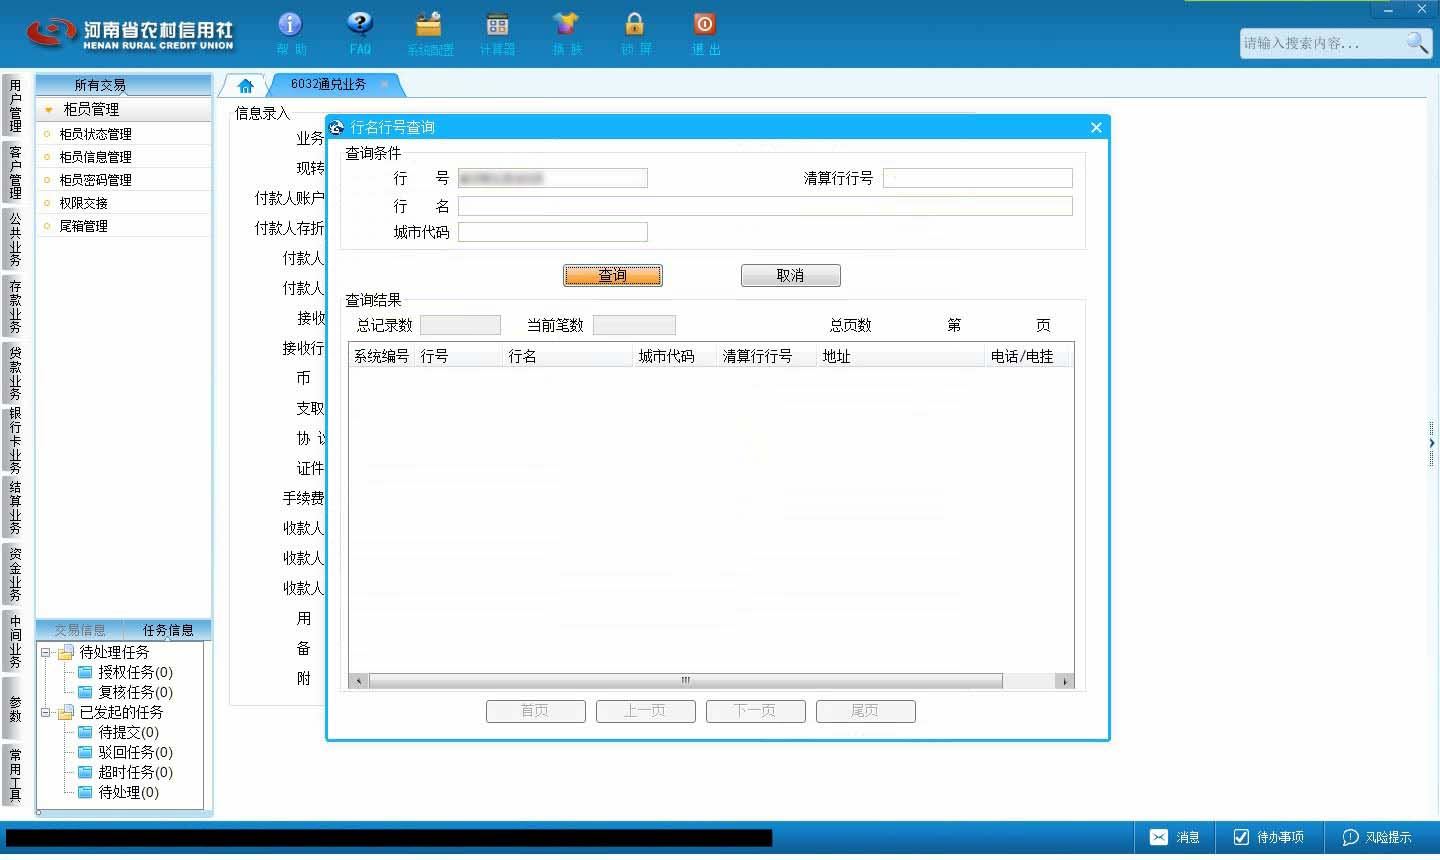Select 超时任务(0) task item
This screenshot has width=1440, height=860.
pos(126,772)
